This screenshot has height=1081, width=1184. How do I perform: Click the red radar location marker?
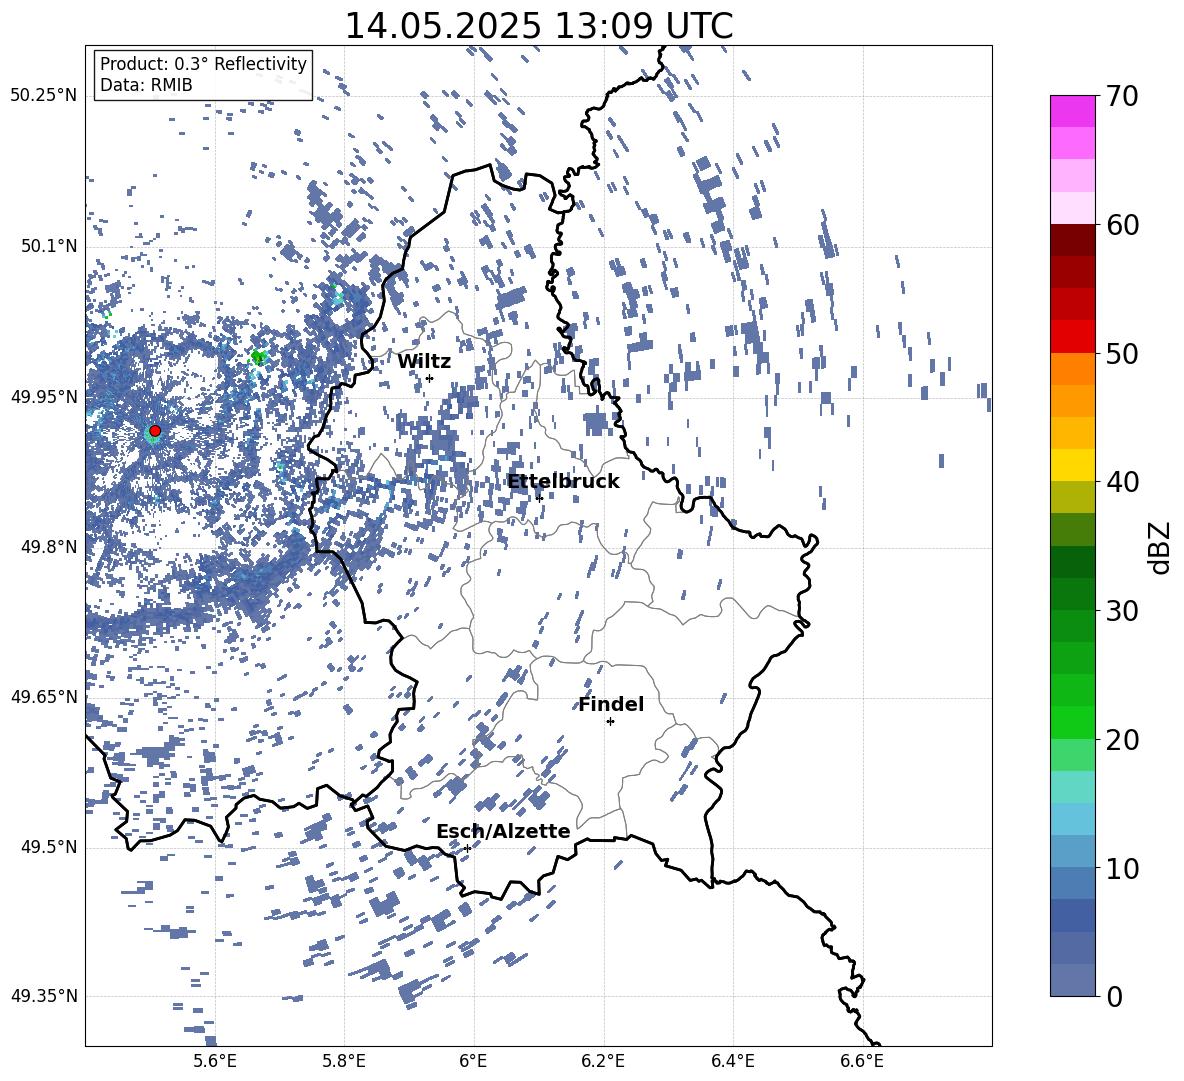[x=155, y=430]
